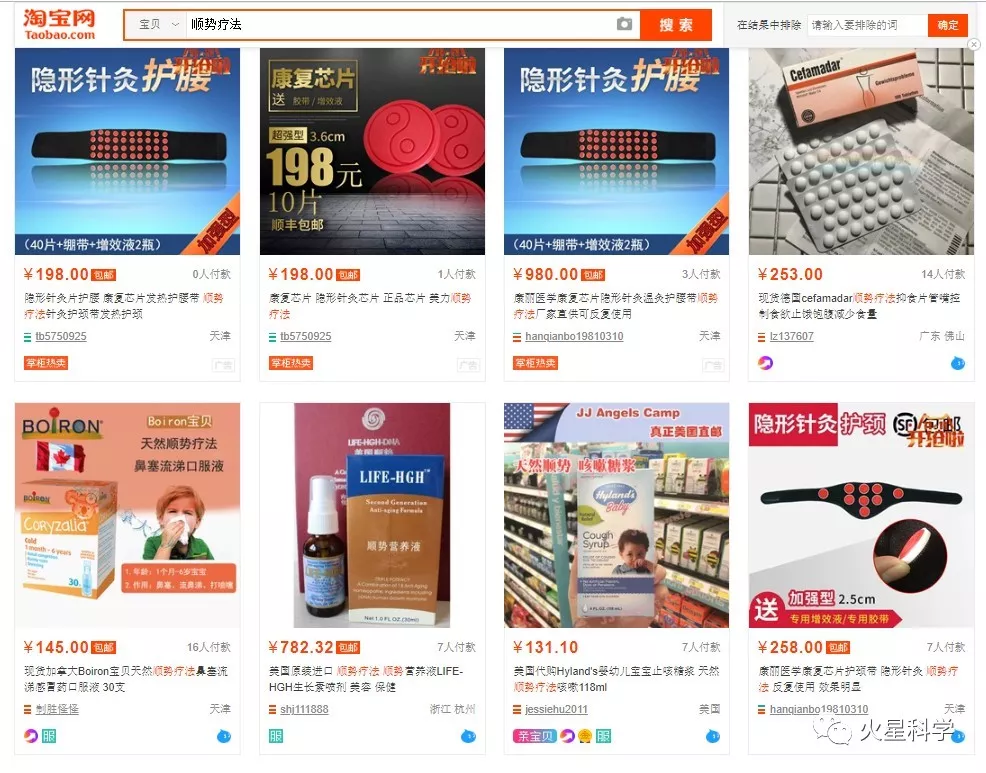Viewport: 986px width, 773px height.
Task: Click the 亲宝贝 badge under jessiehu2011
Action: (x=535, y=736)
